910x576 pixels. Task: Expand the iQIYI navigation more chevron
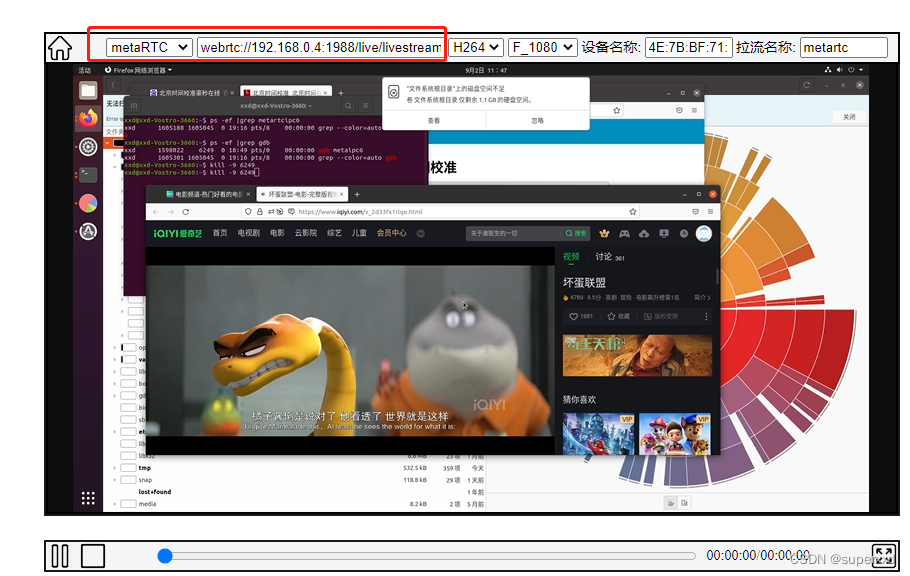click(421, 233)
